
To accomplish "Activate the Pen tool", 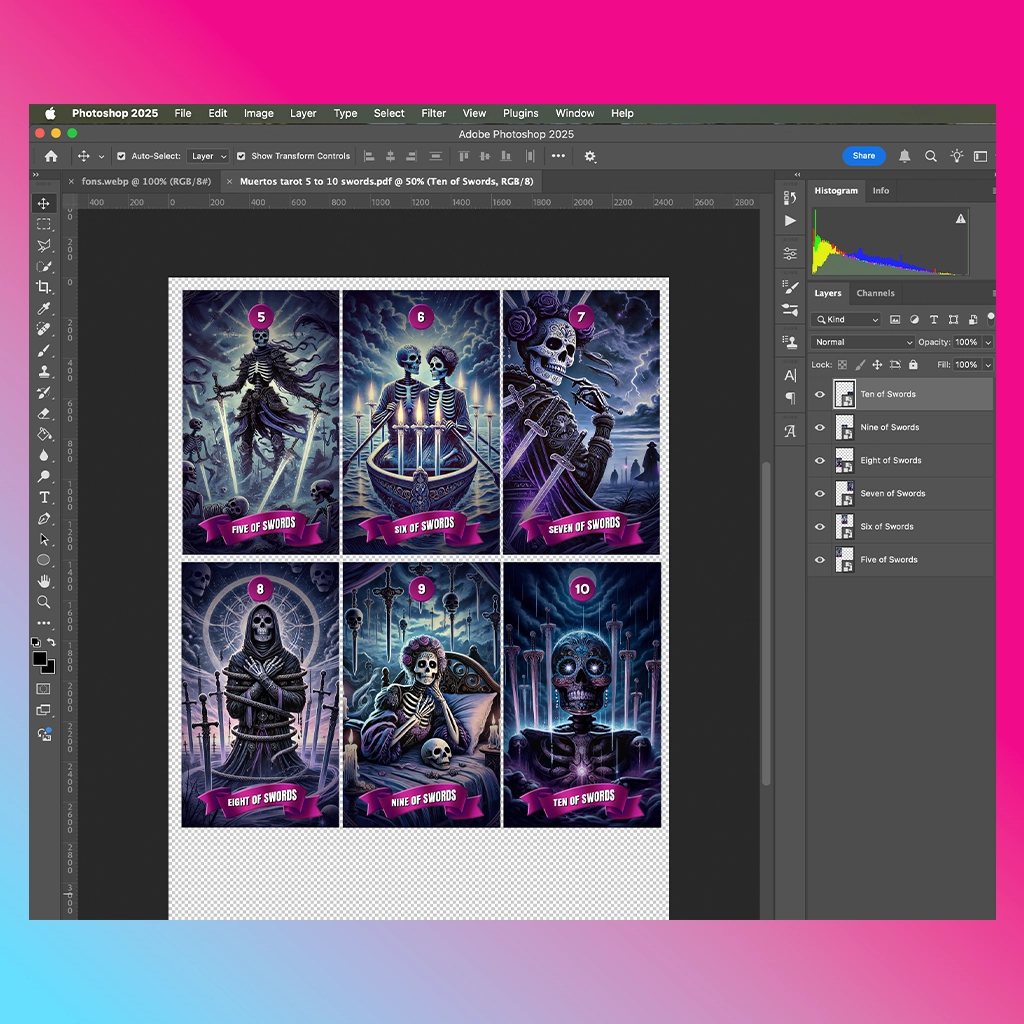I will point(44,519).
